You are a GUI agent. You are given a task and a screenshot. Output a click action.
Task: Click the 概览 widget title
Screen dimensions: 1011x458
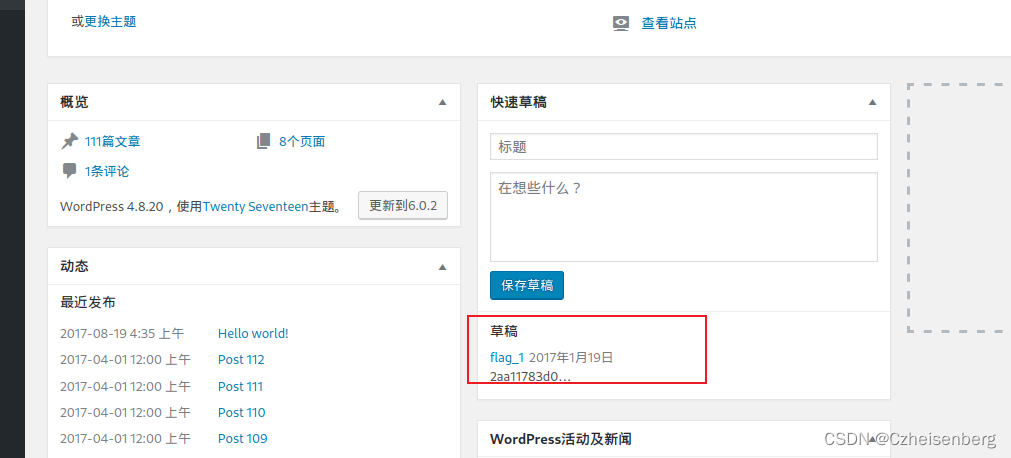click(74, 102)
